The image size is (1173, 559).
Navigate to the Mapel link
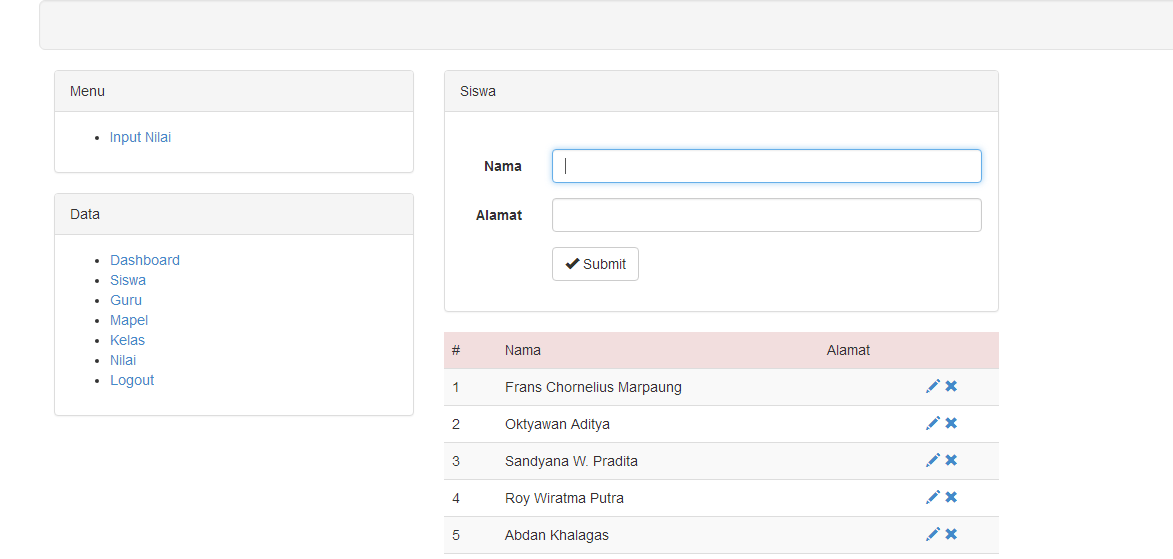click(x=129, y=320)
